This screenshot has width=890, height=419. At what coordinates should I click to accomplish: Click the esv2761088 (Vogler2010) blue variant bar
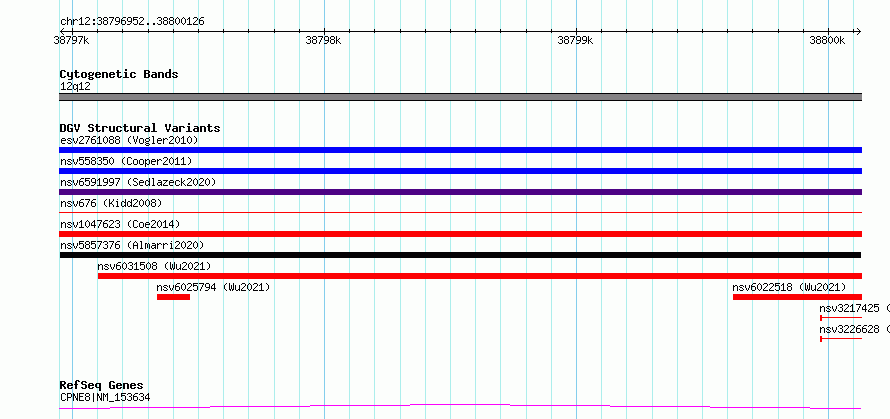pyautogui.click(x=460, y=150)
